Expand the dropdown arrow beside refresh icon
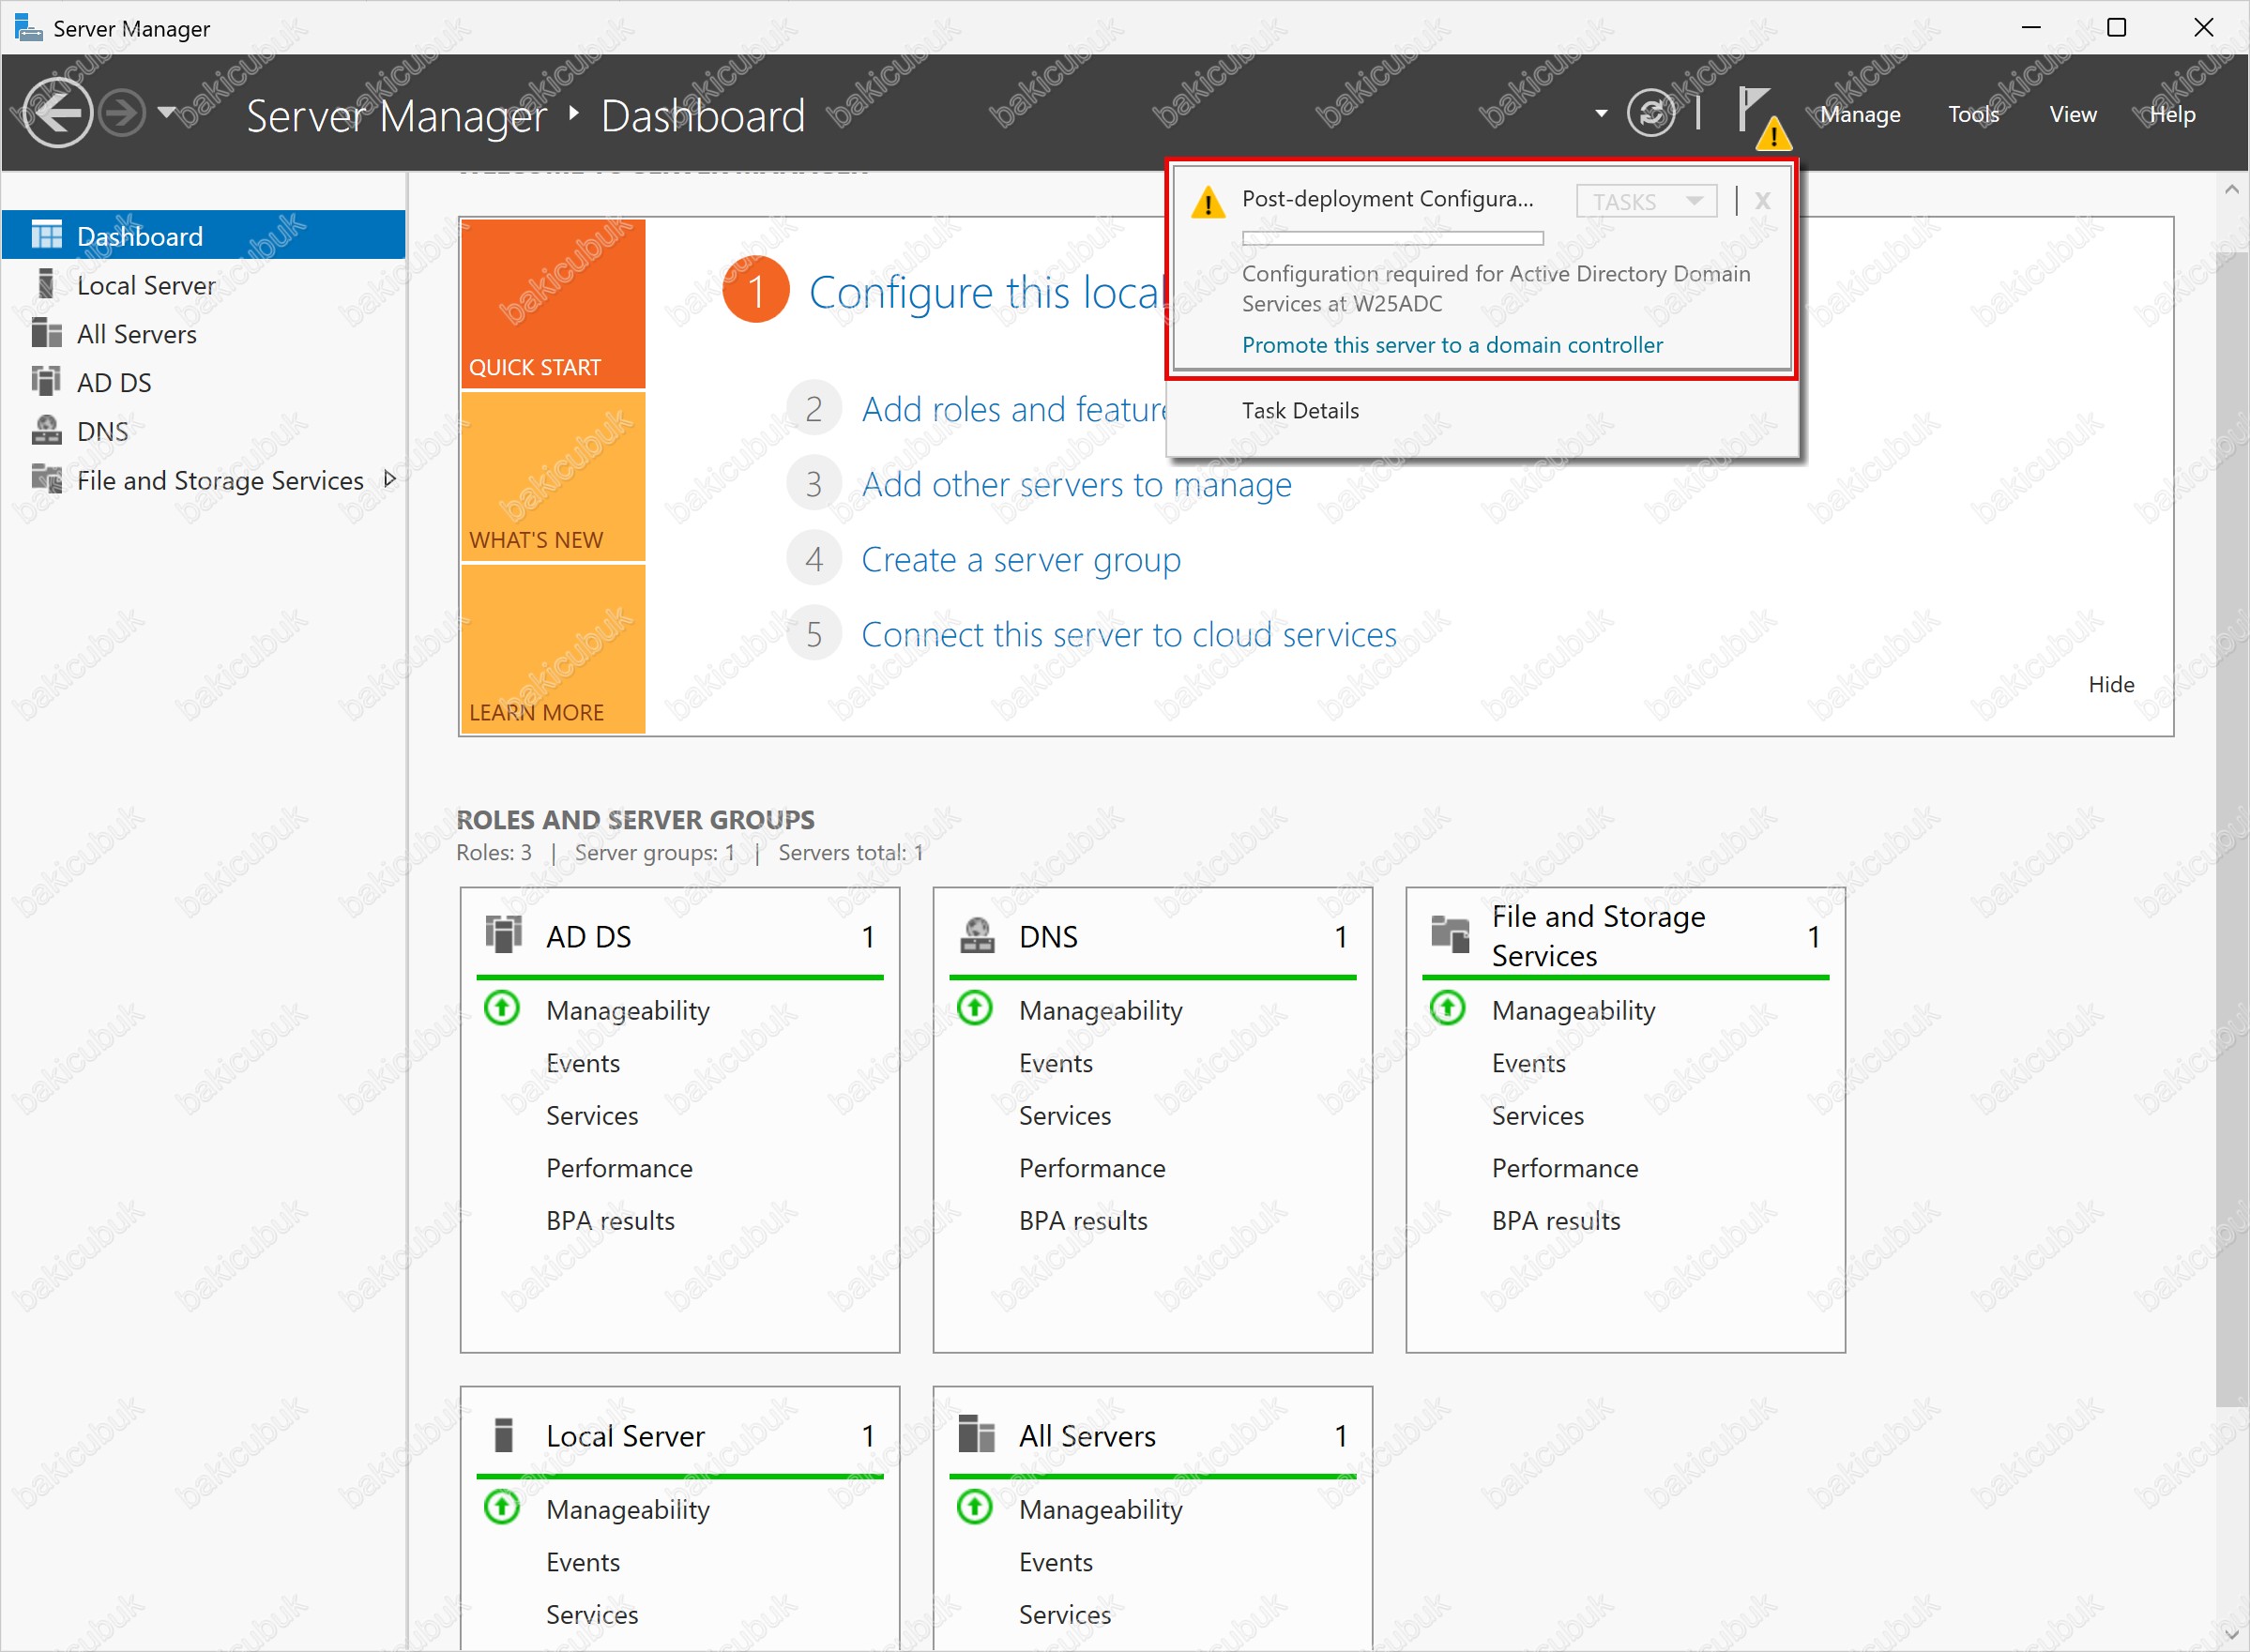 point(1601,113)
